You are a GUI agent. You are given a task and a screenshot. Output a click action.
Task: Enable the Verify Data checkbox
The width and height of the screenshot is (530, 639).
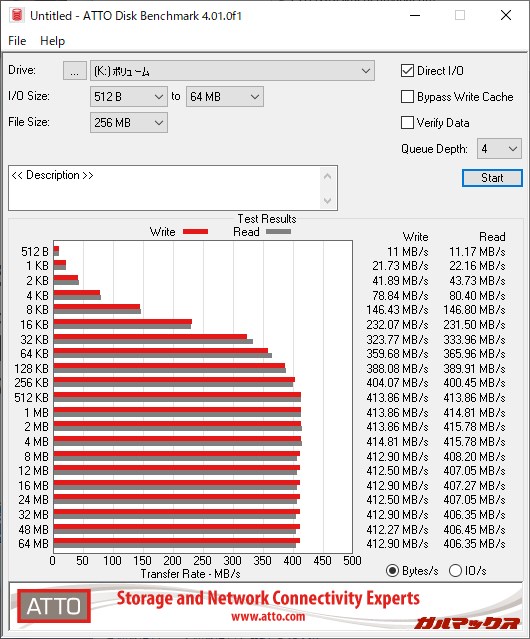tap(407, 123)
